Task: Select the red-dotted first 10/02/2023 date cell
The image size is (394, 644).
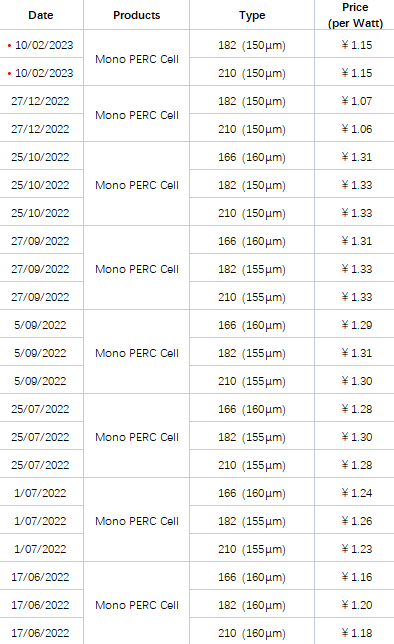Action: point(41,45)
